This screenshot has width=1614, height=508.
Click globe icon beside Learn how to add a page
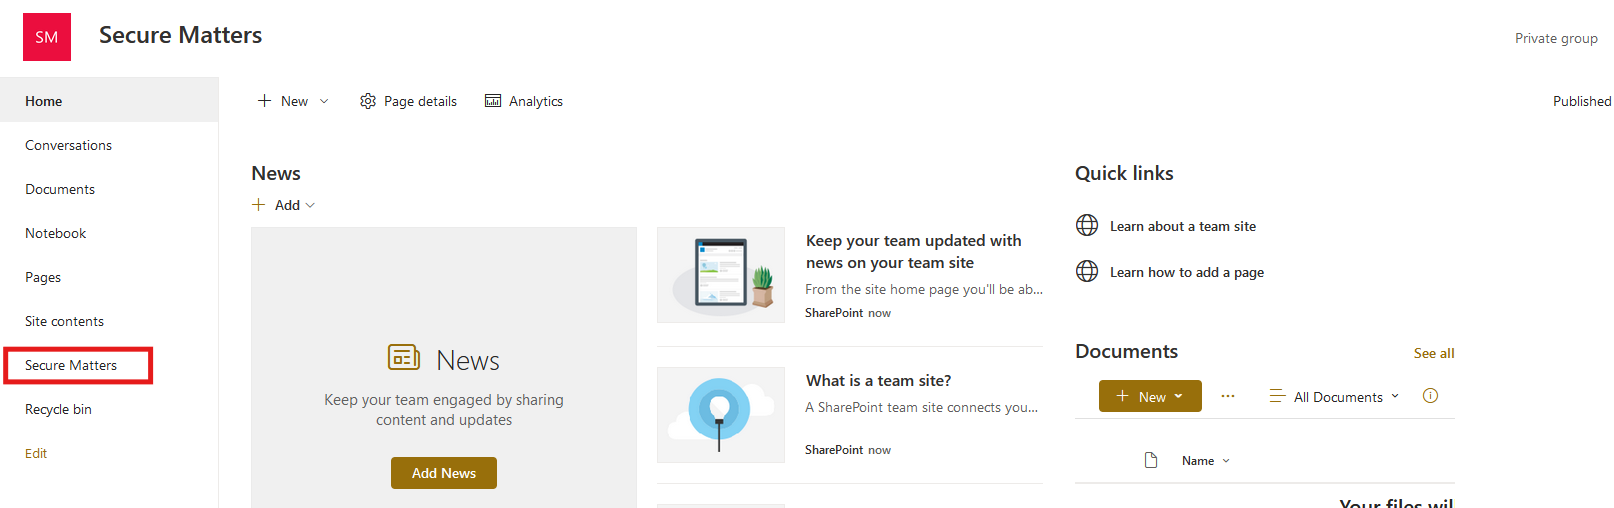[x=1087, y=271]
